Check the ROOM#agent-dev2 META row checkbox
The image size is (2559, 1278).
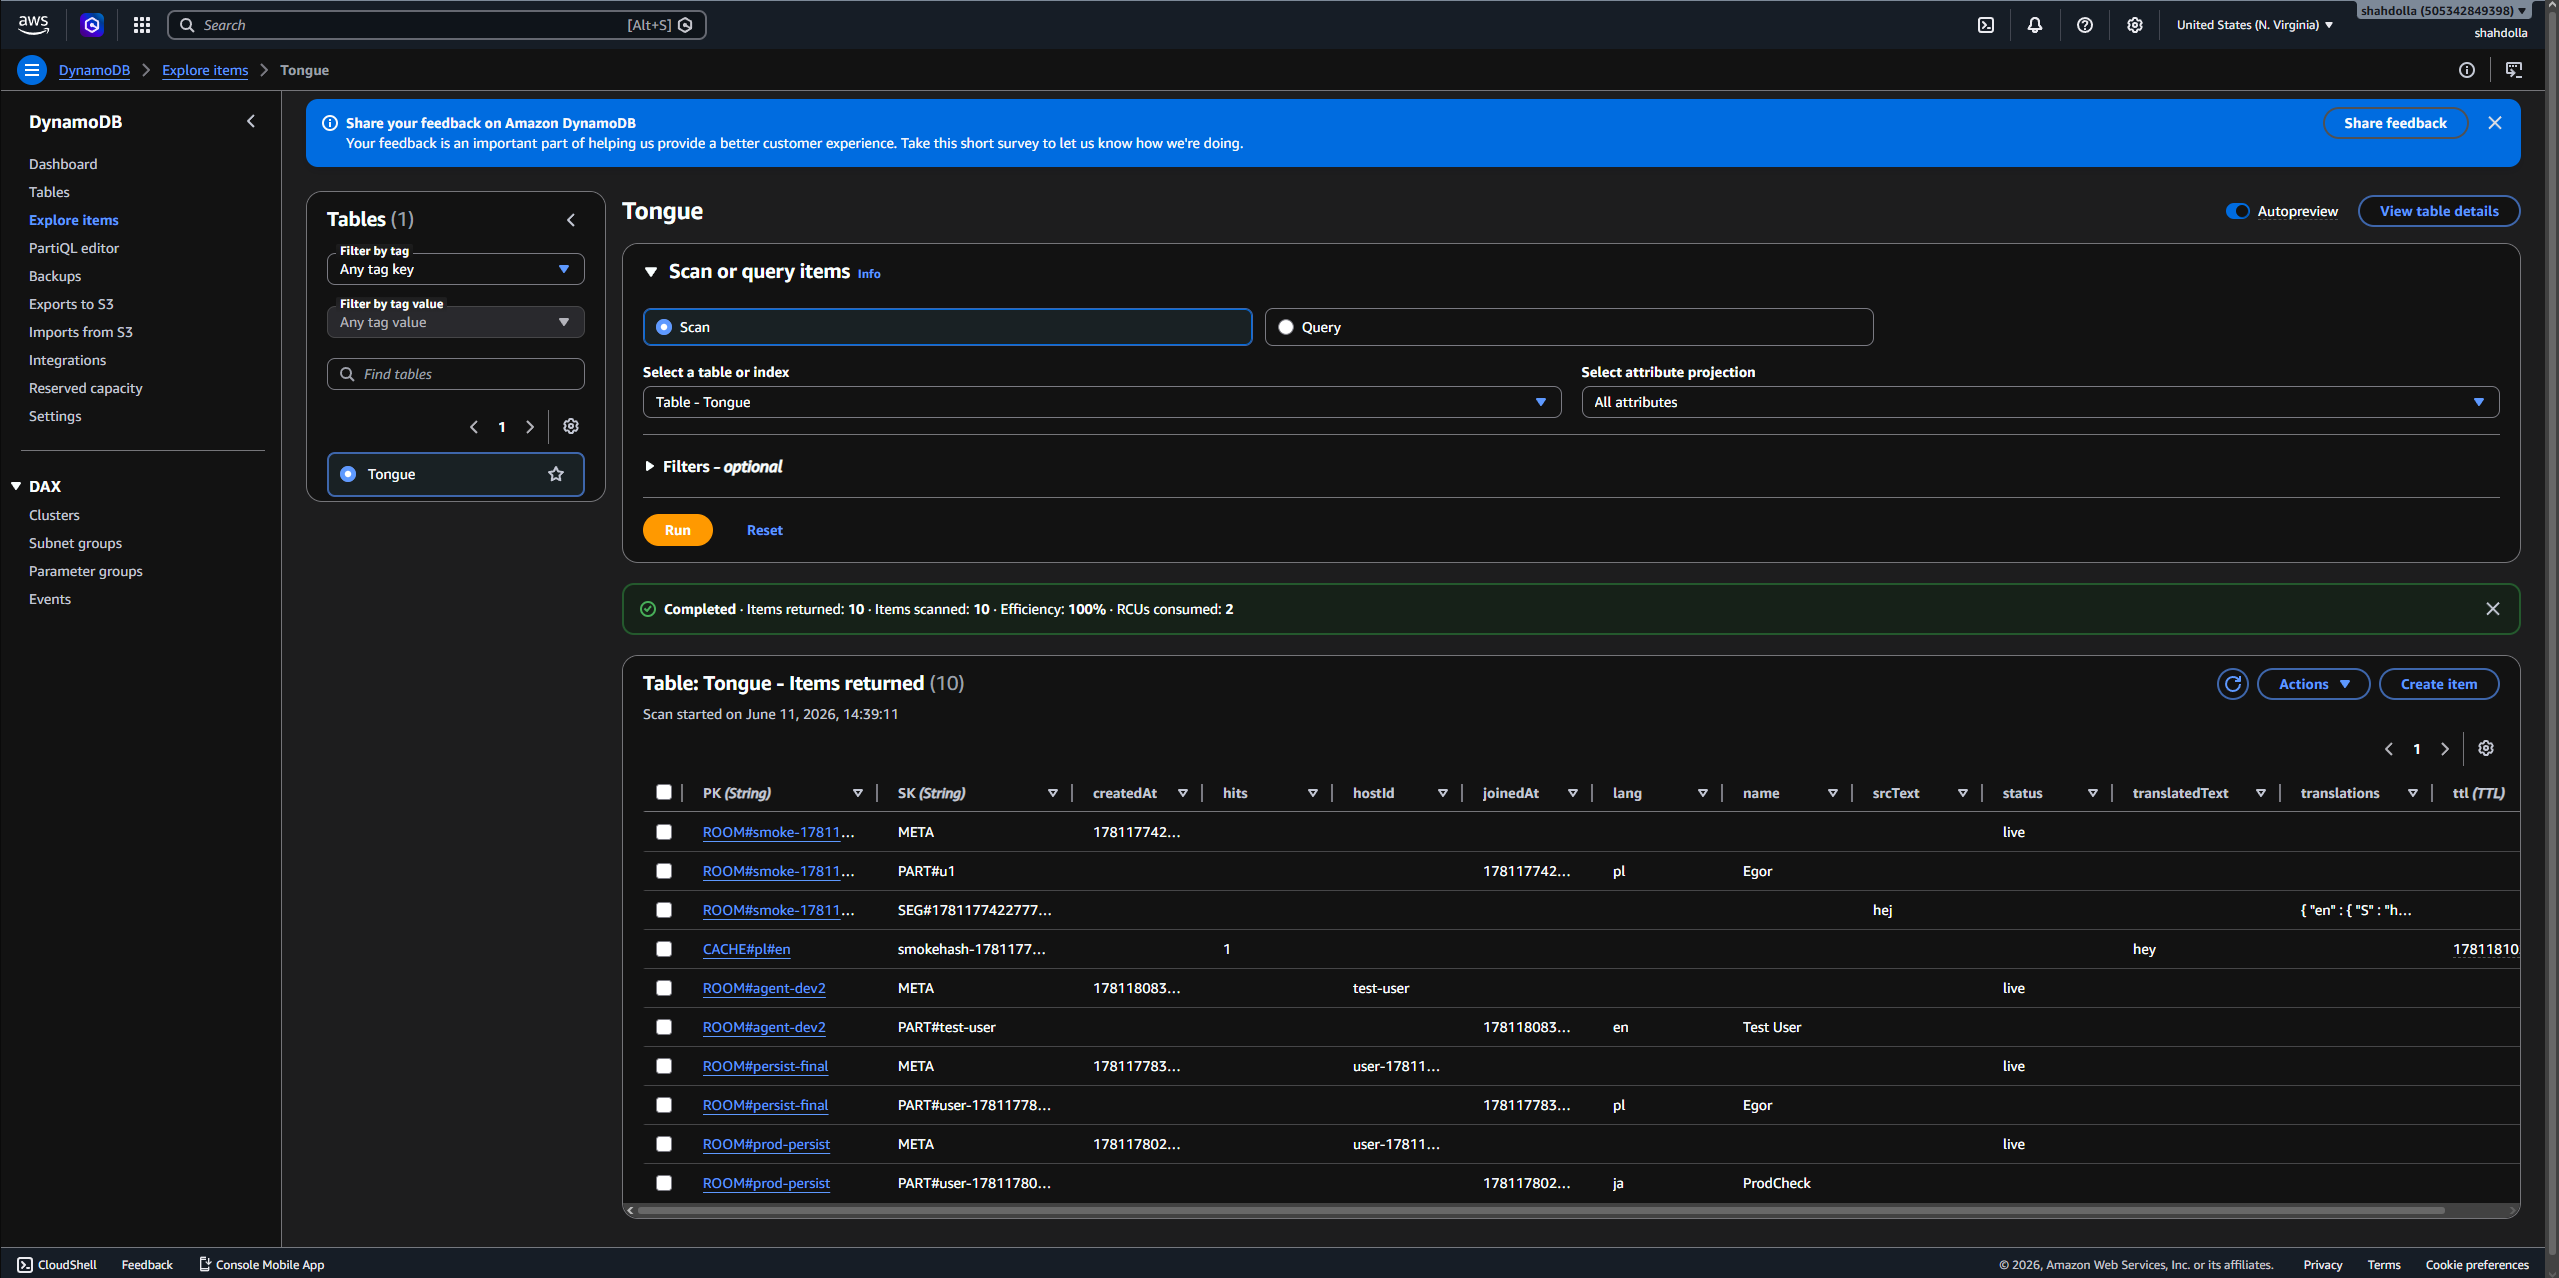coord(664,988)
